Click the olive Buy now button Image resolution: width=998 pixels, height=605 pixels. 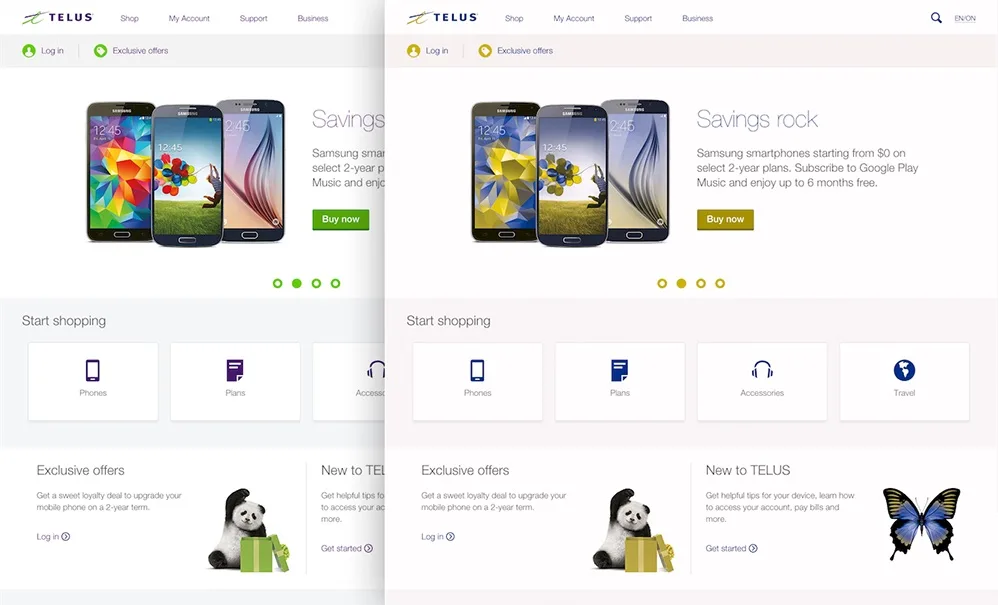(x=725, y=219)
